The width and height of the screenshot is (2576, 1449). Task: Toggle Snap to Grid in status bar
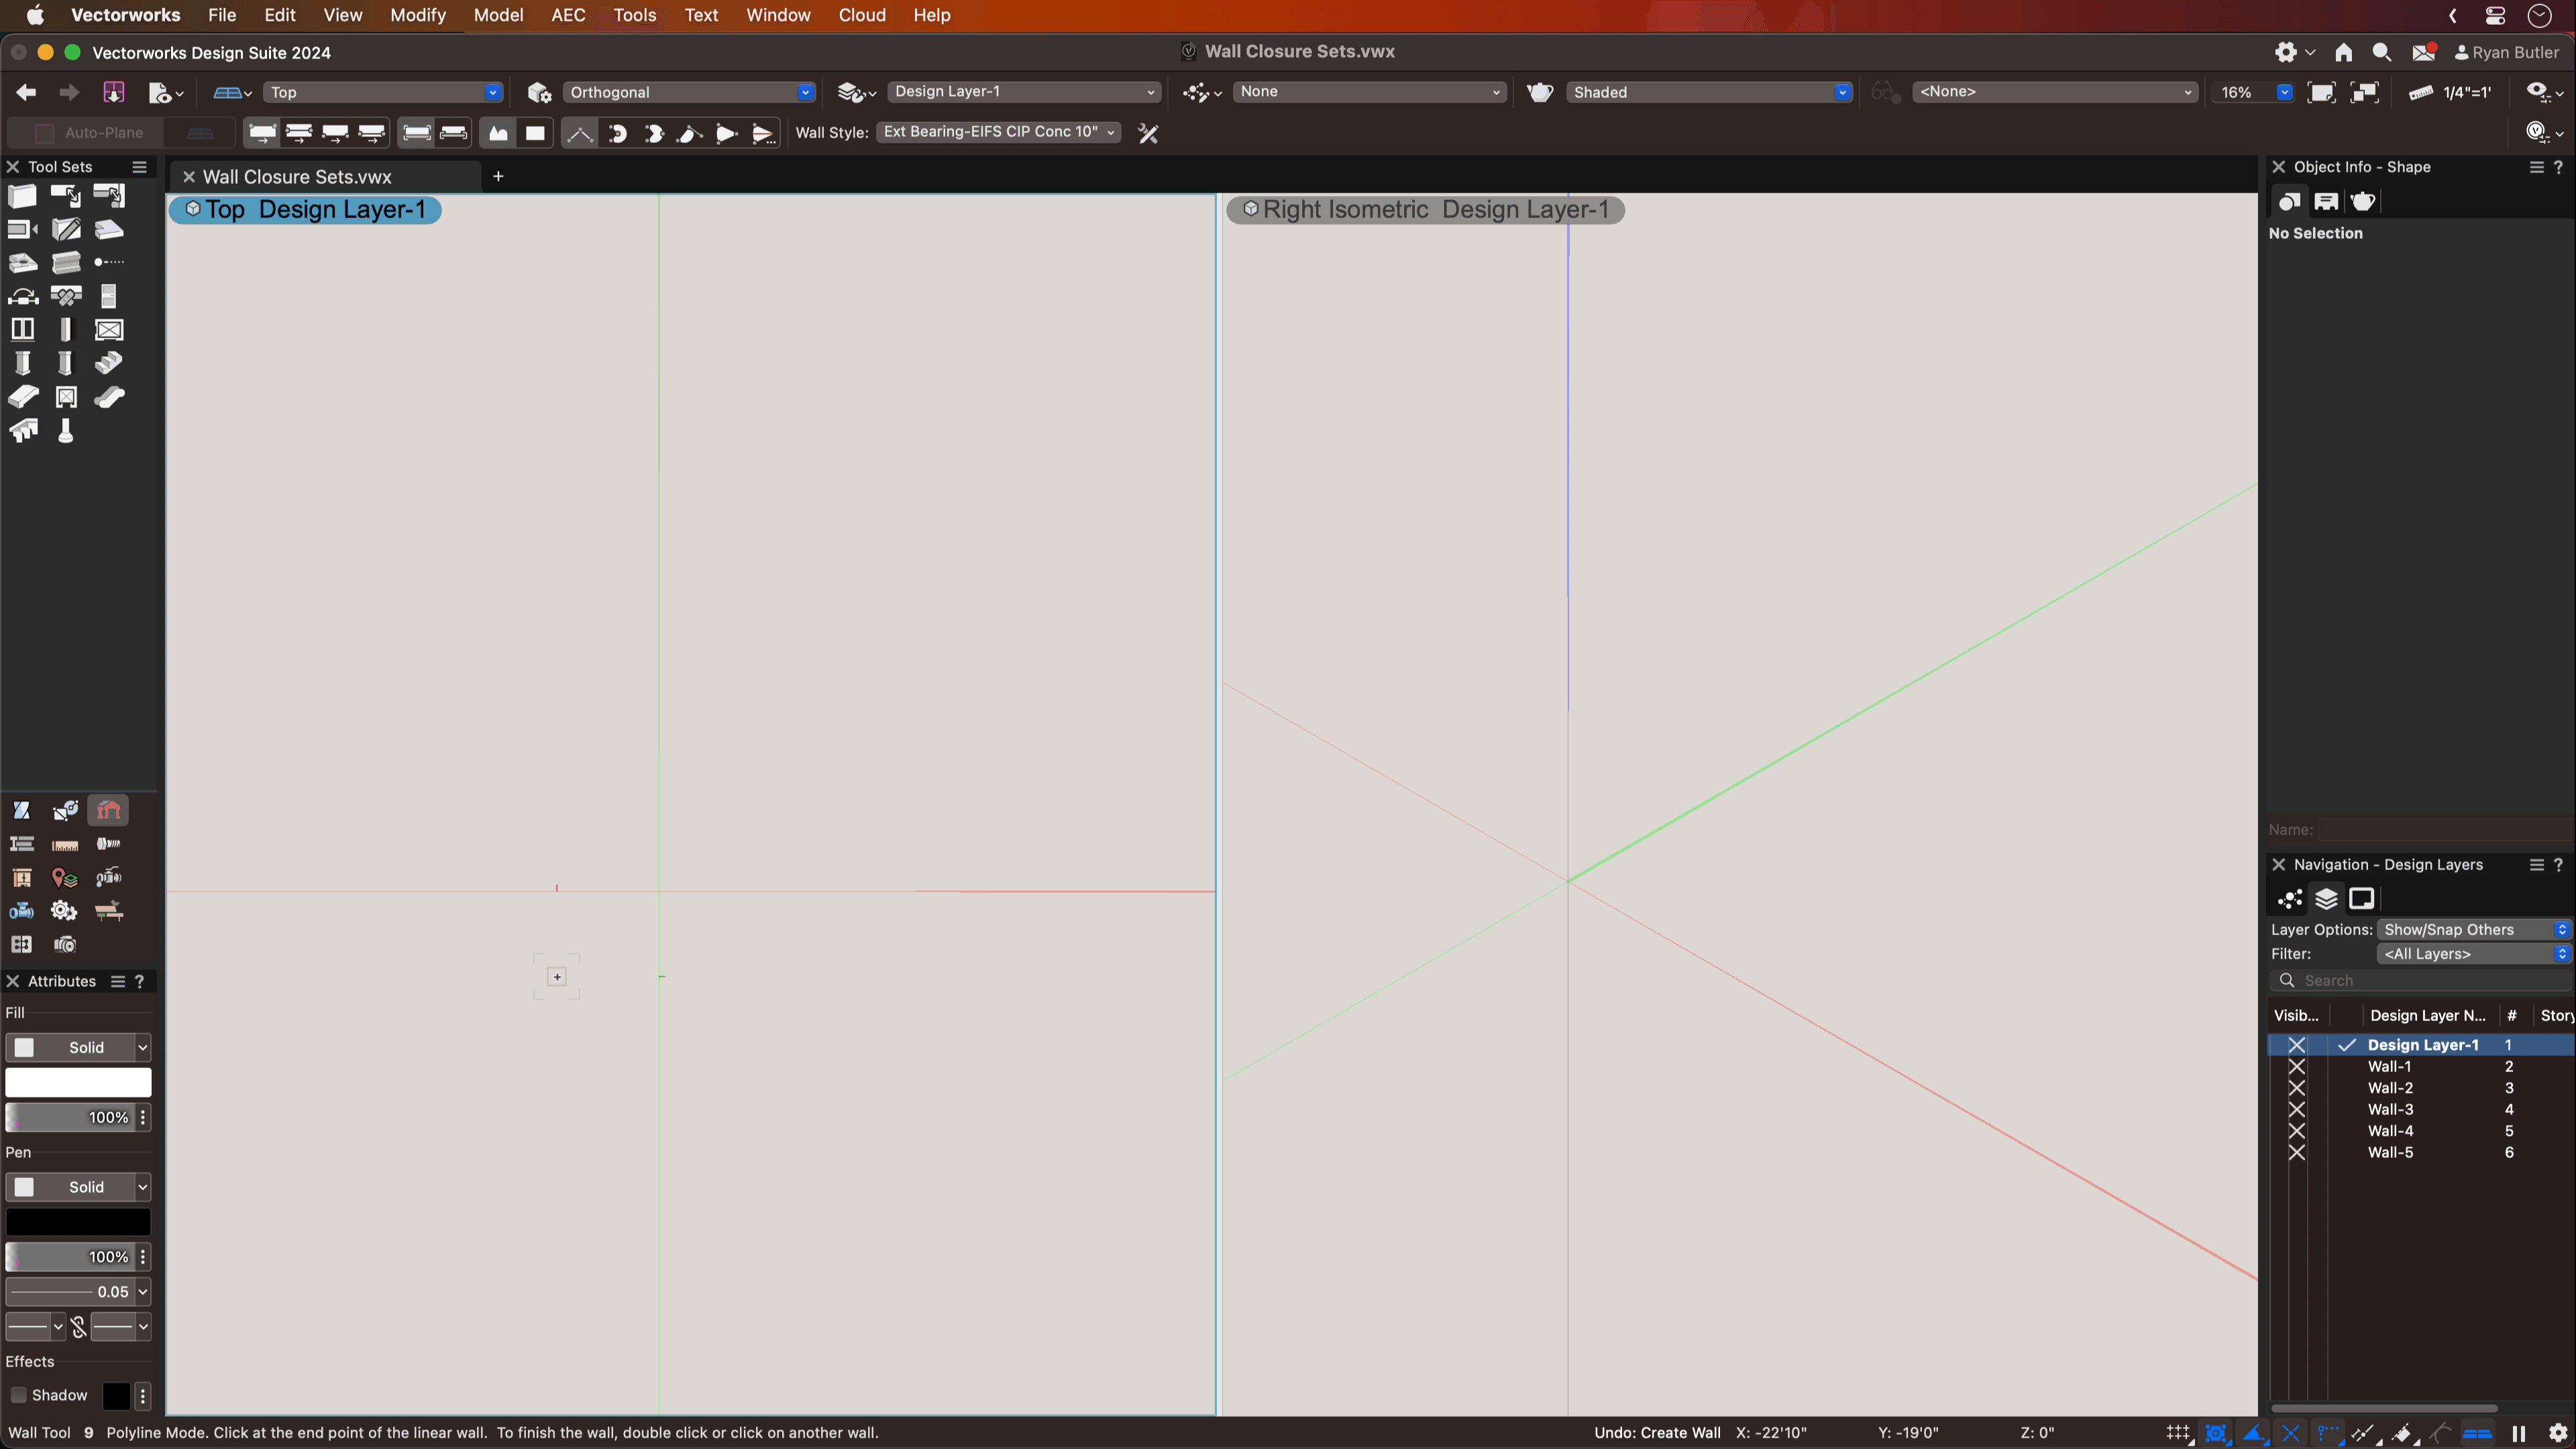(x=2179, y=1433)
